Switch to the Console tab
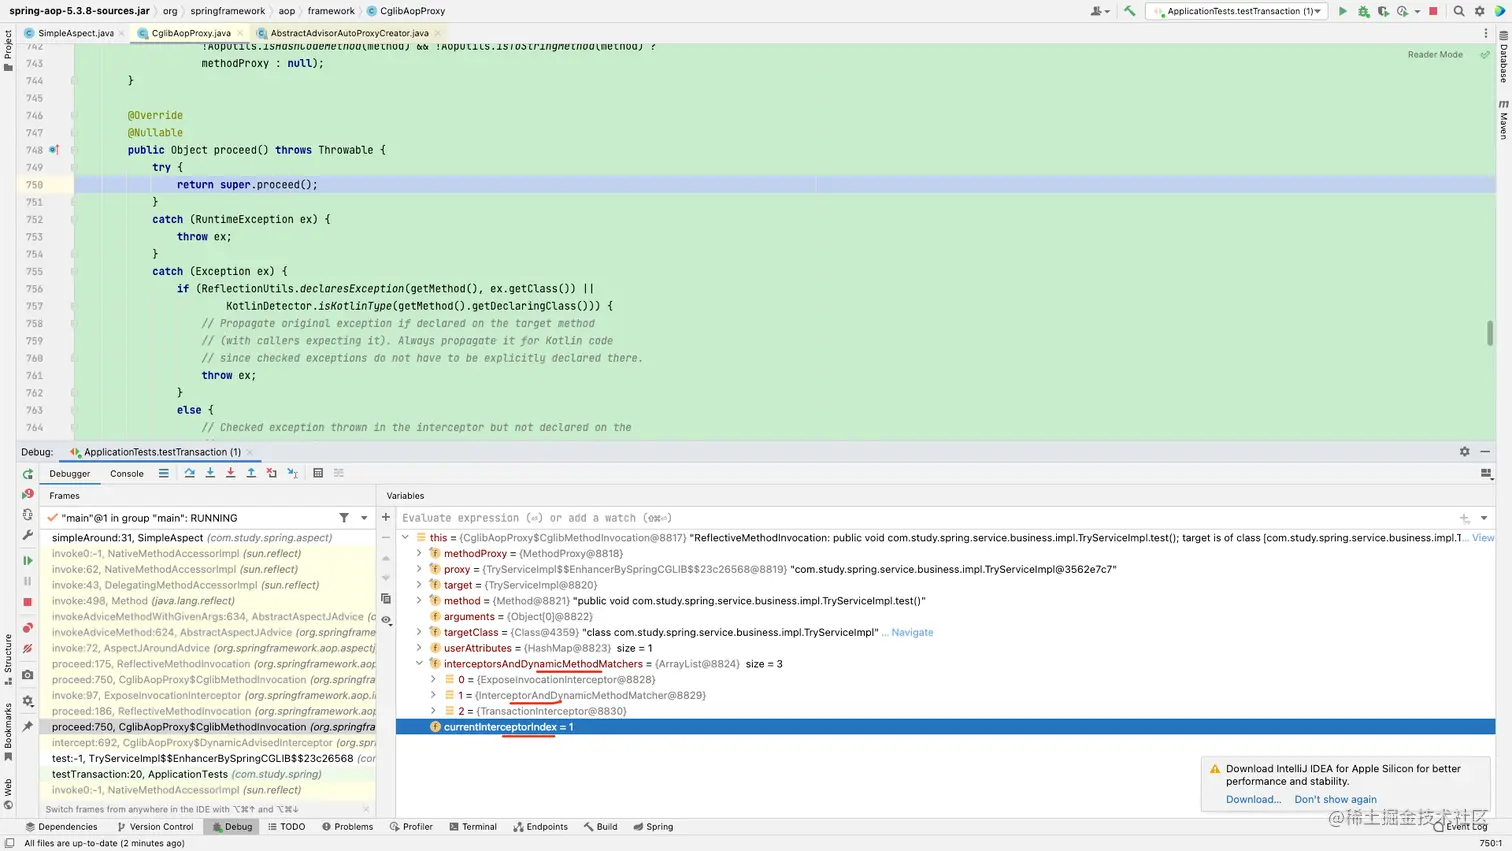The height and width of the screenshot is (851, 1512). [x=127, y=474]
